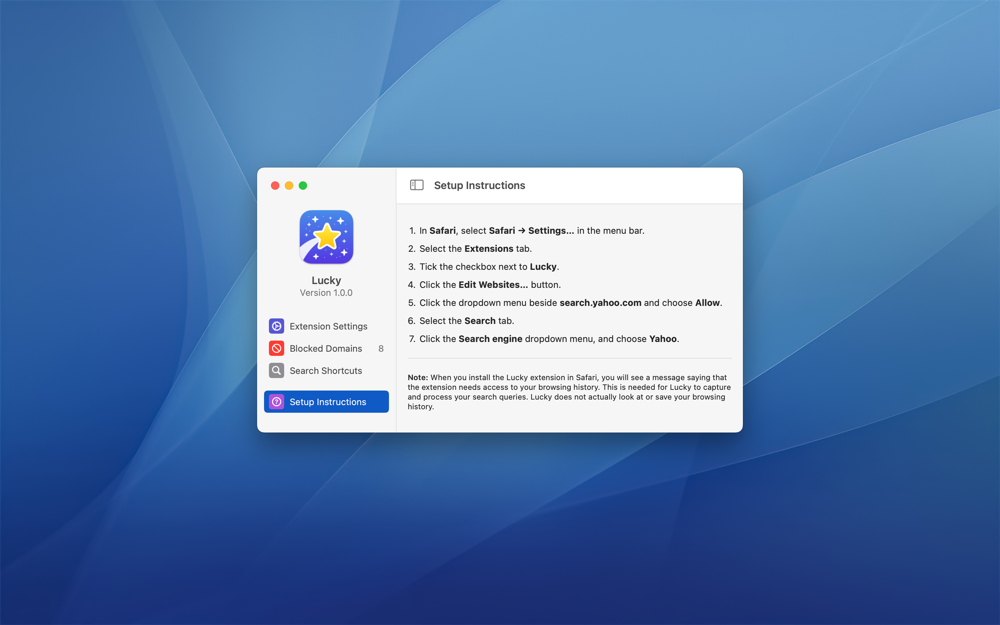Screen dimensions: 1000x625
Task: Click the Blocked Domains count badge 8
Action: click(381, 348)
